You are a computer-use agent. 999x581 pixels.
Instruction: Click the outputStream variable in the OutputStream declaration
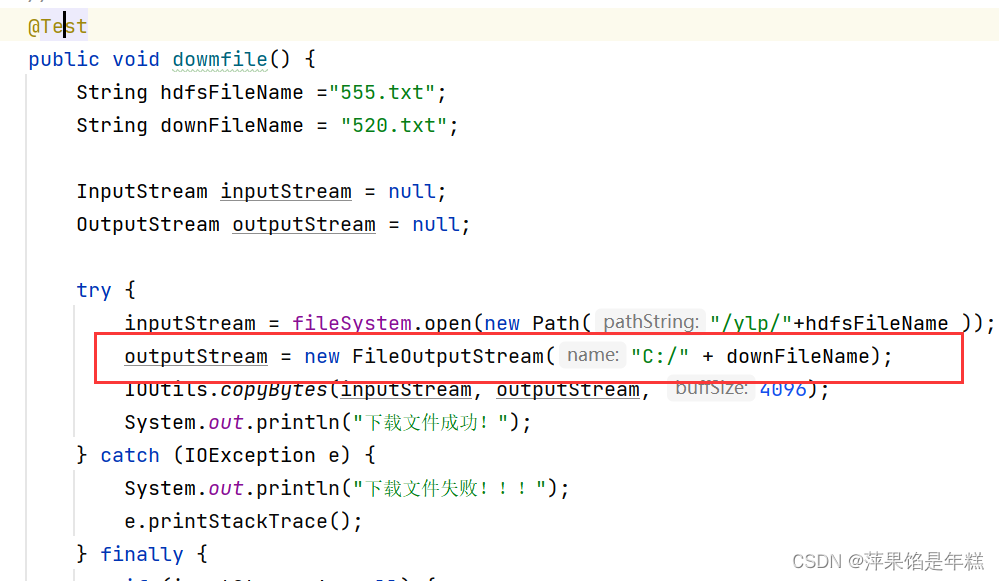click(304, 224)
